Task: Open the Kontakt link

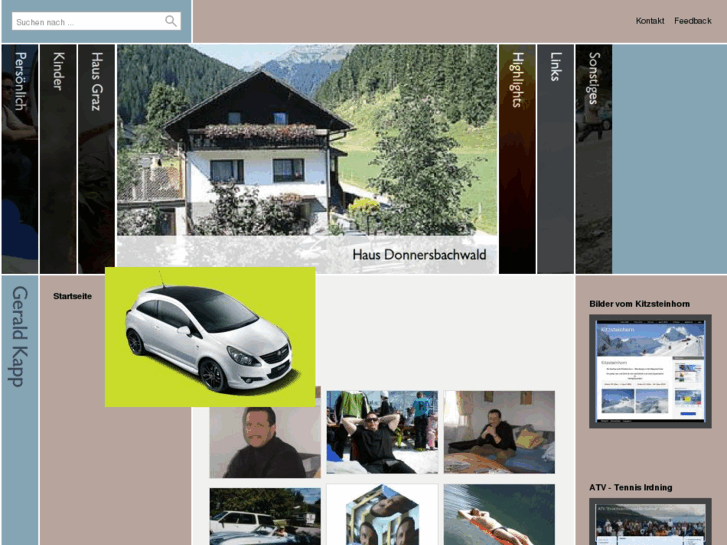Action: tap(650, 21)
